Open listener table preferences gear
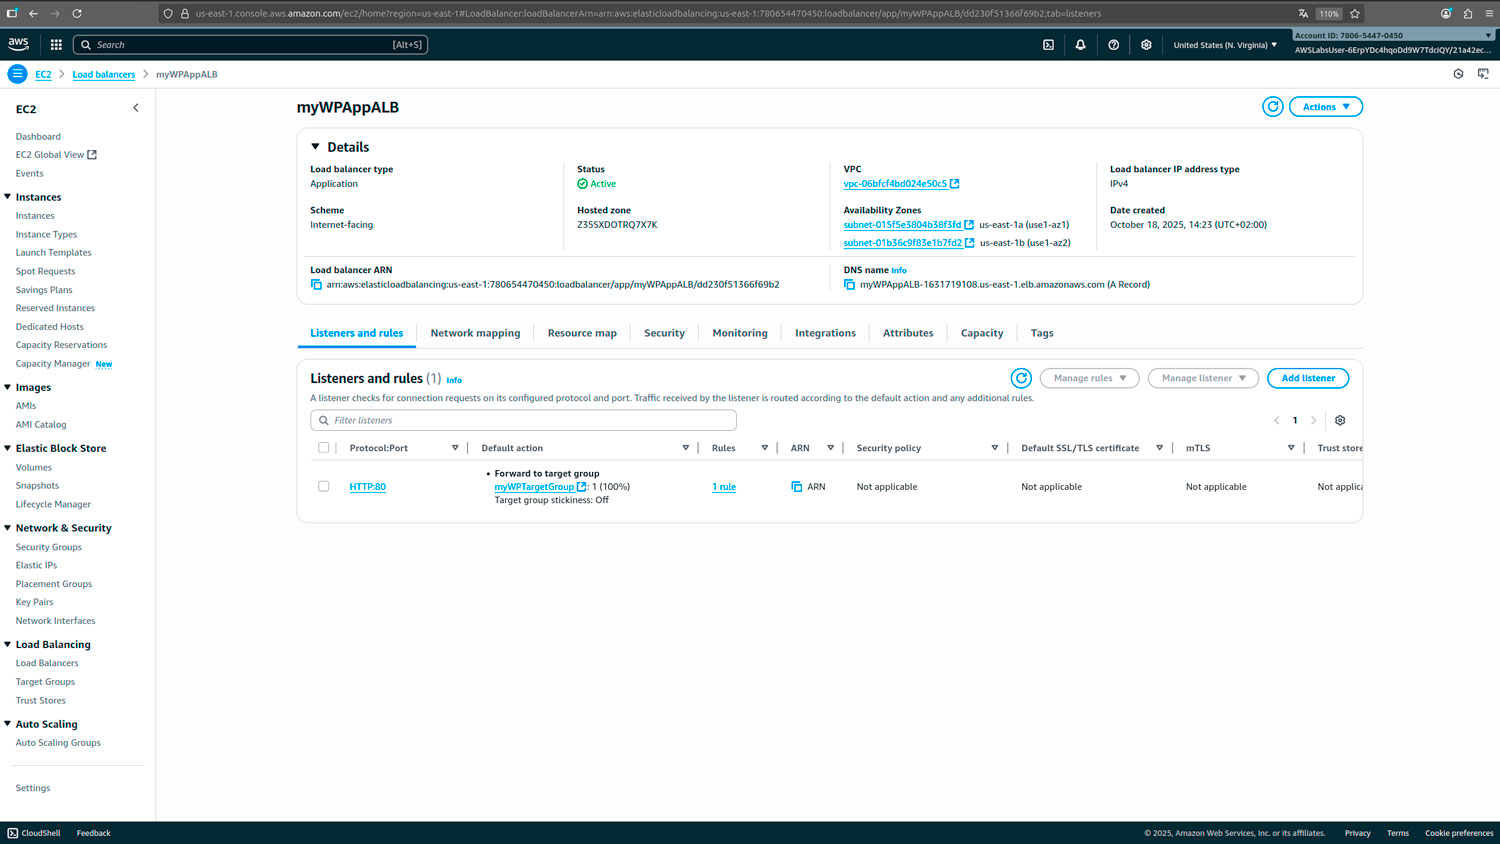Screen dimensions: 1500x844 tap(1340, 421)
